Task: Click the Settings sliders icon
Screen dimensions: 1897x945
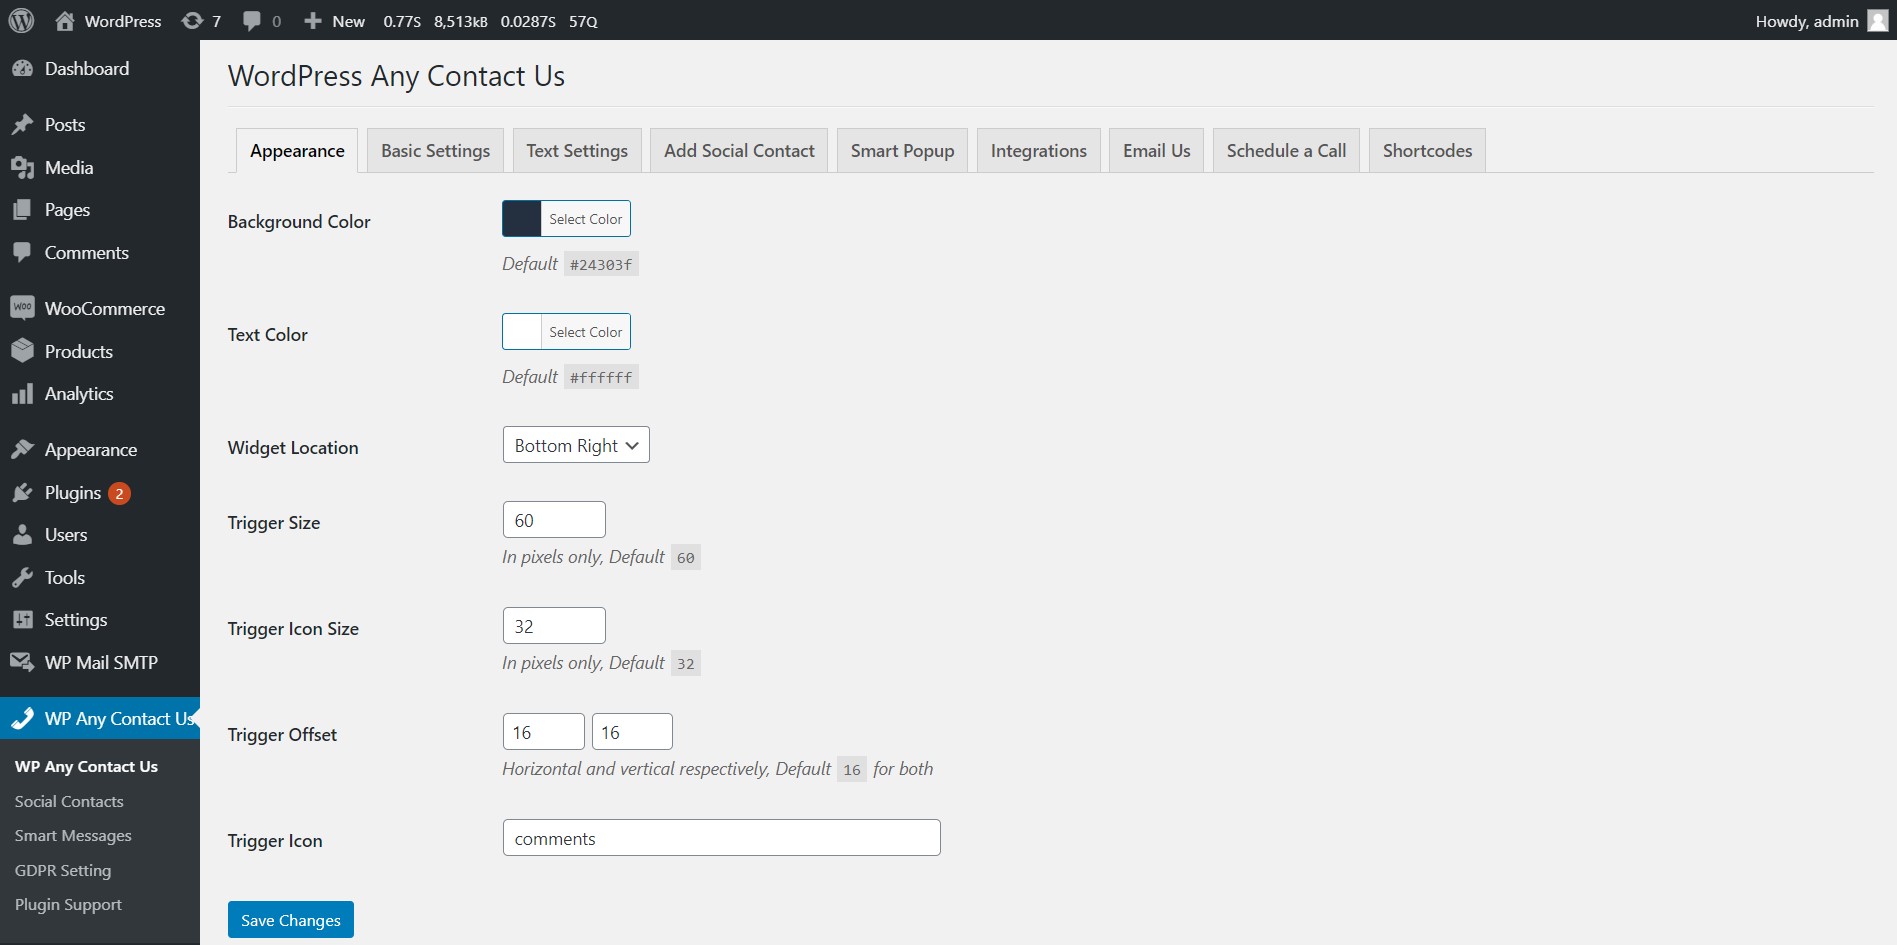Action: tap(22, 620)
